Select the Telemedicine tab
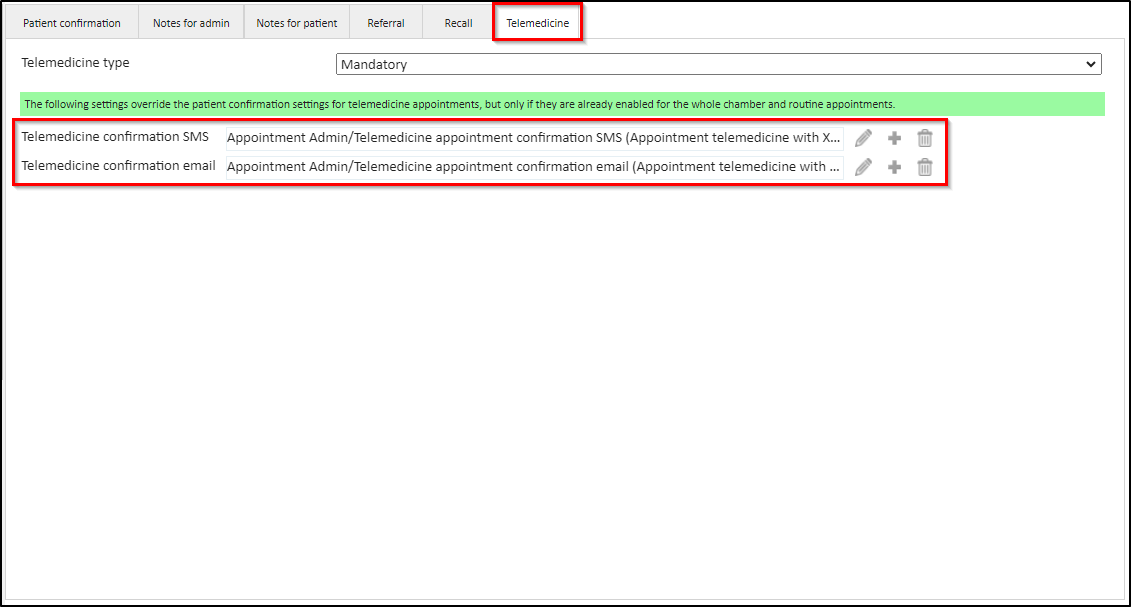Viewport: 1131px width, 607px height. (x=537, y=23)
